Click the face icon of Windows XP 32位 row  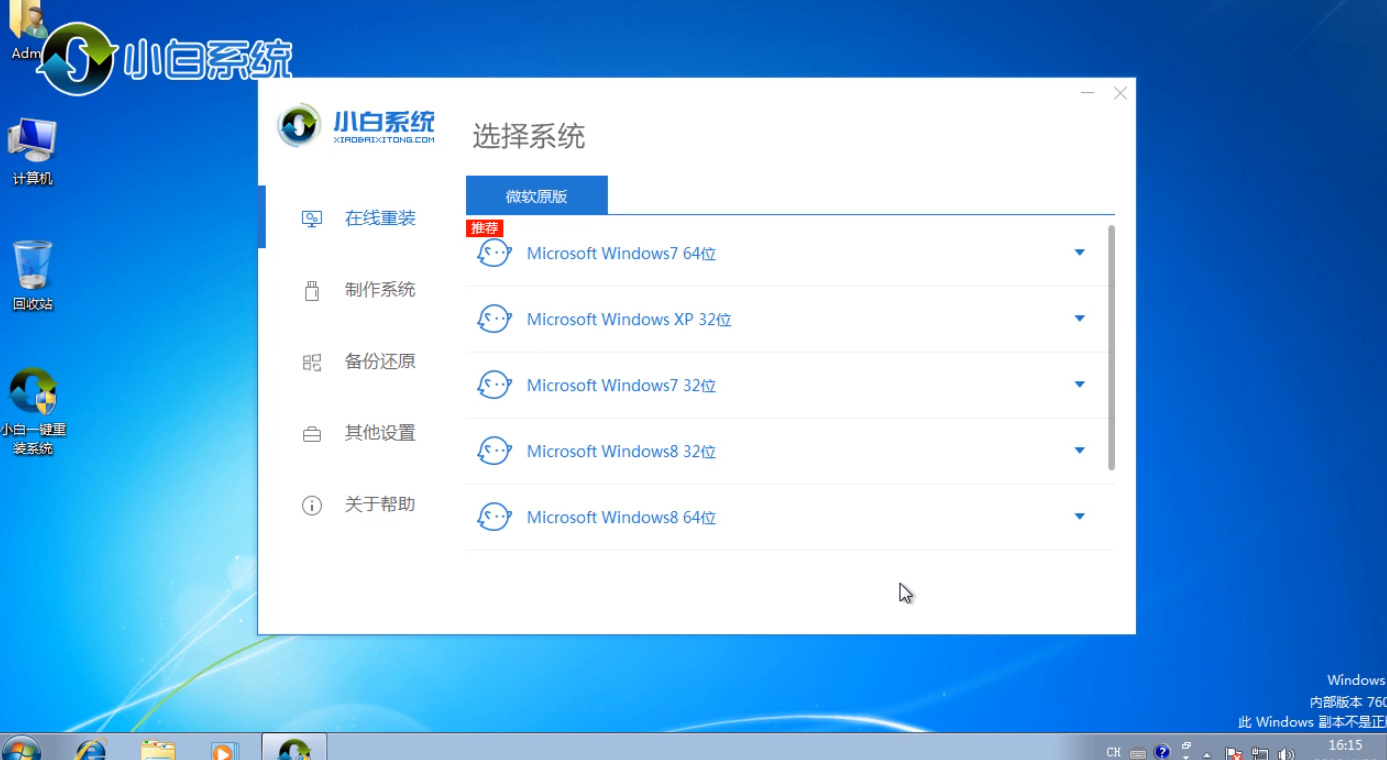point(494,319)
